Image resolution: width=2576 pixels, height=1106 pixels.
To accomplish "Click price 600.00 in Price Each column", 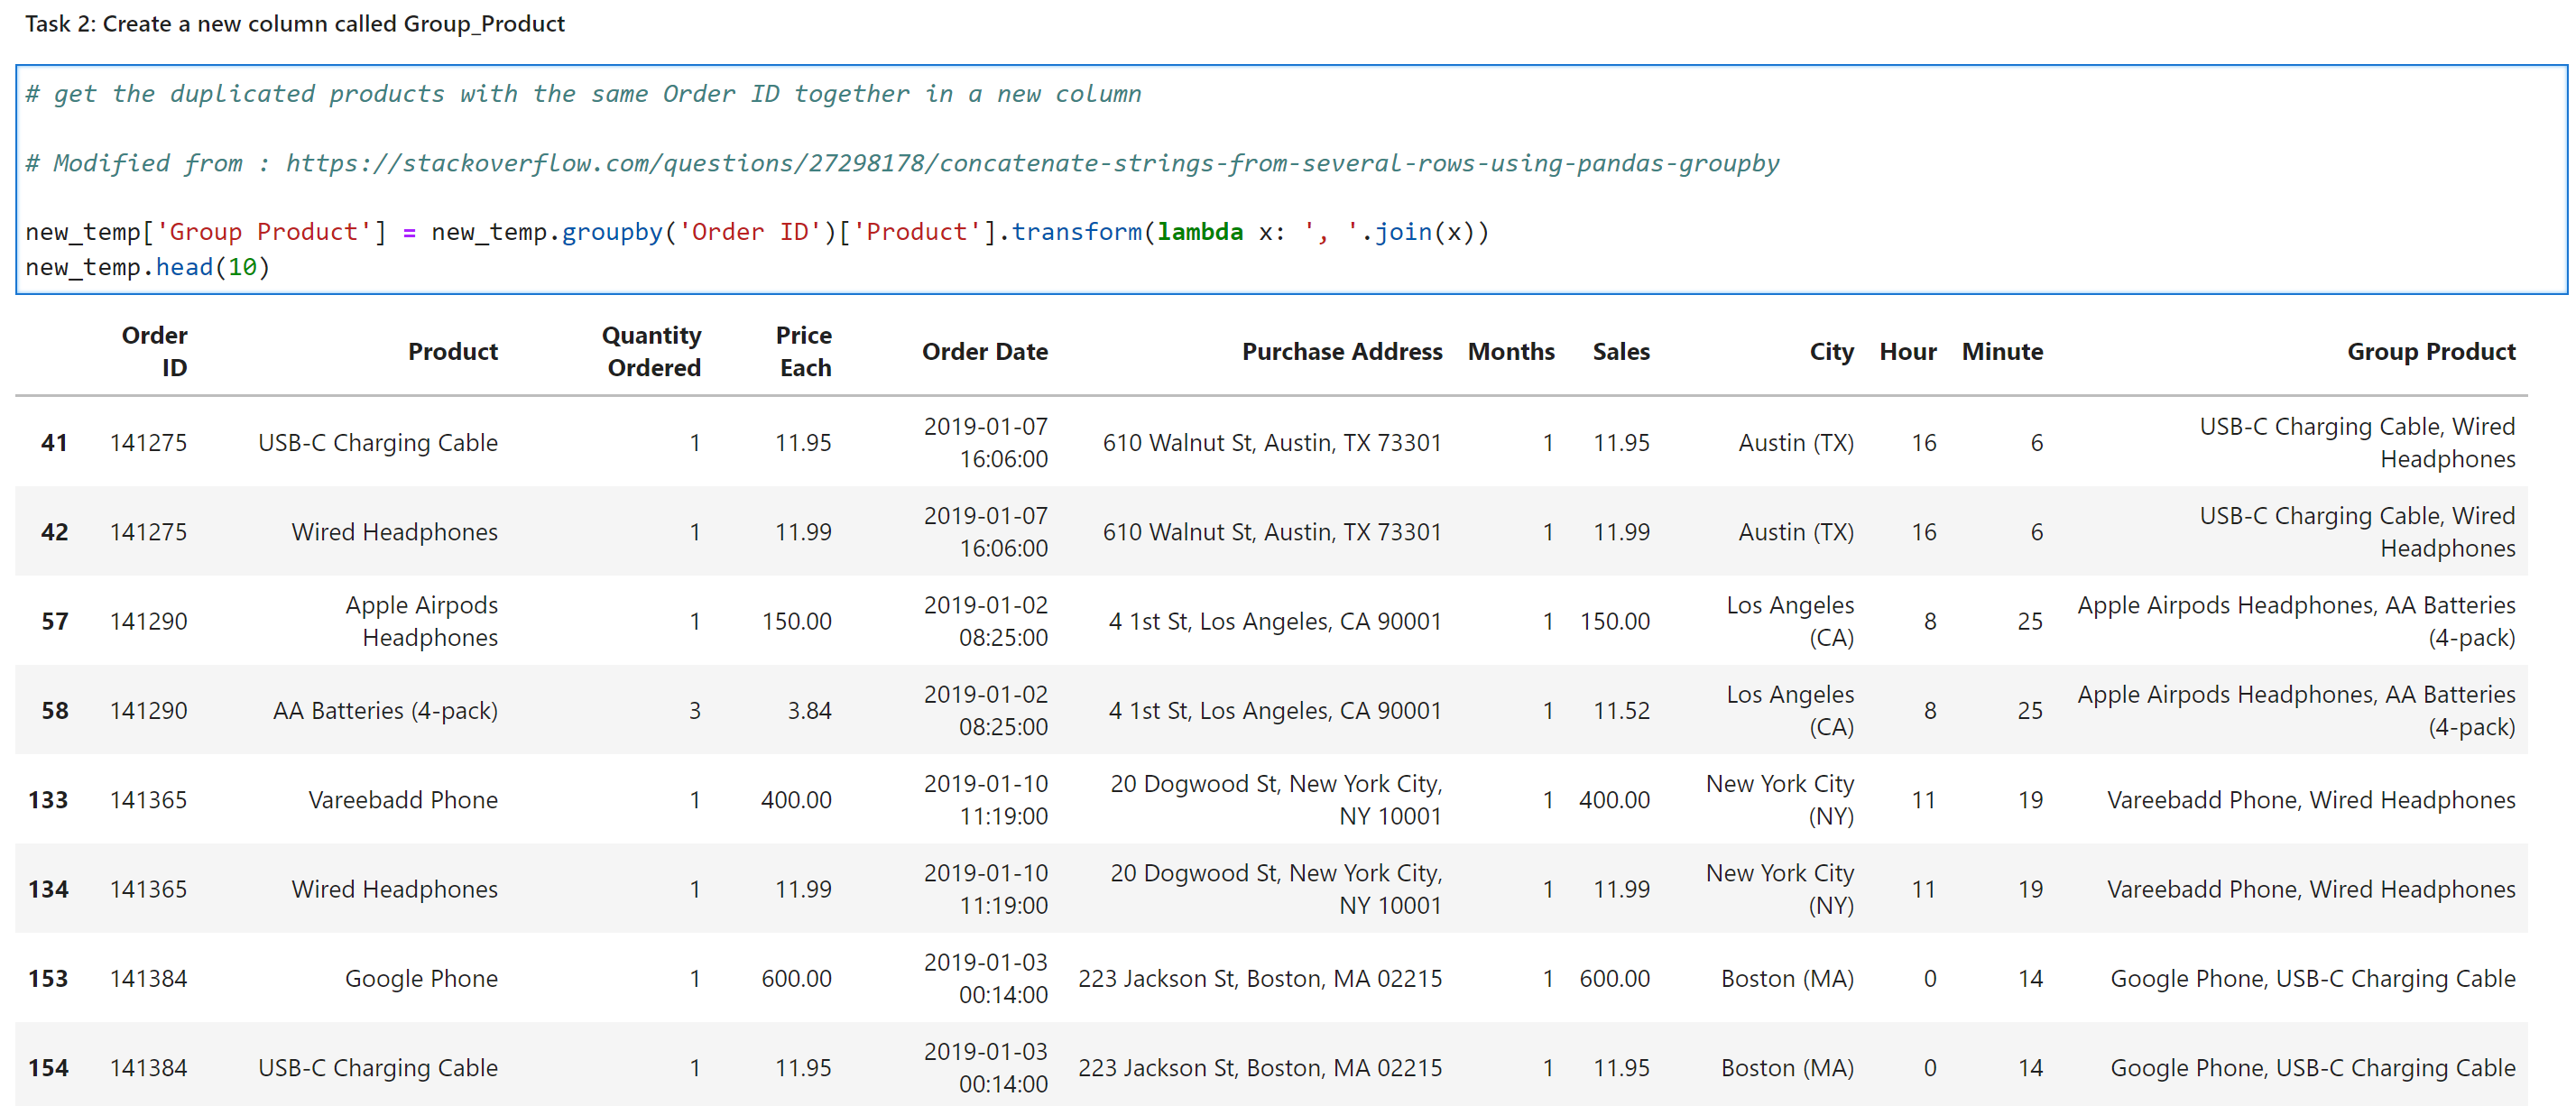I will (x=796, y=978).
